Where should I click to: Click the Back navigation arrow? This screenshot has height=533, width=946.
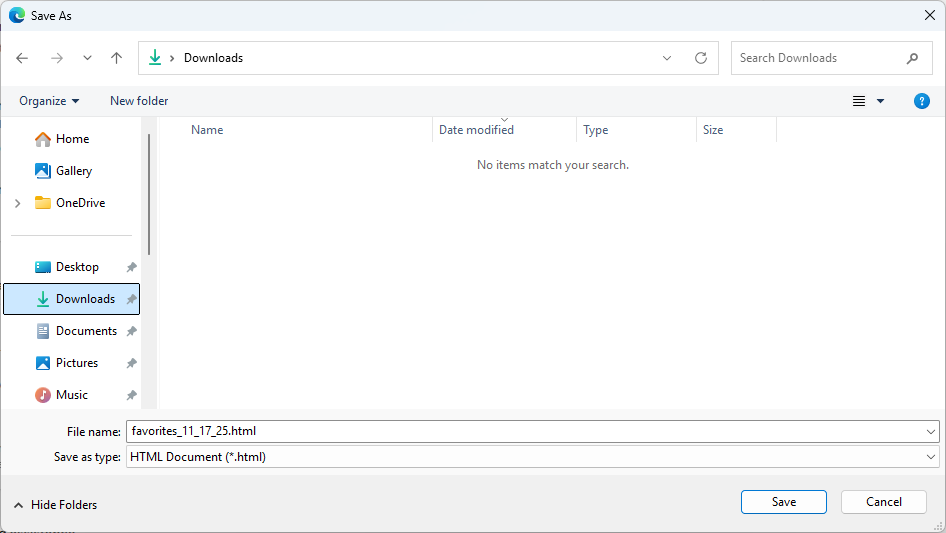22,58
